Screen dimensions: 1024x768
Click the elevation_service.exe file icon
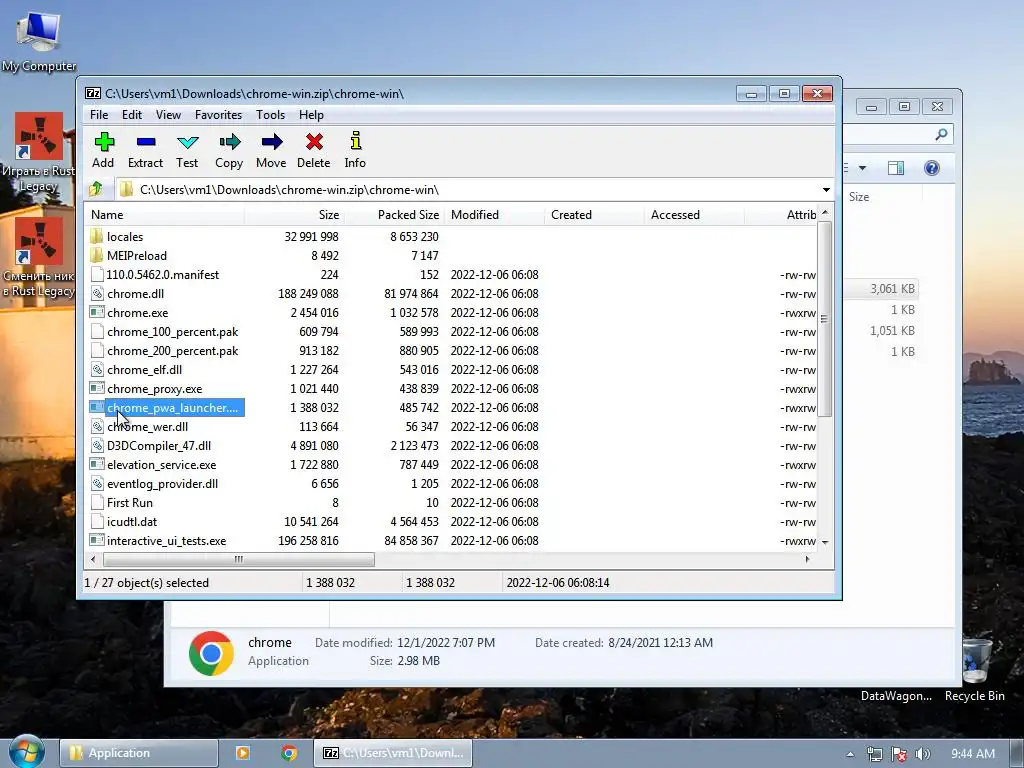(97, 464)
